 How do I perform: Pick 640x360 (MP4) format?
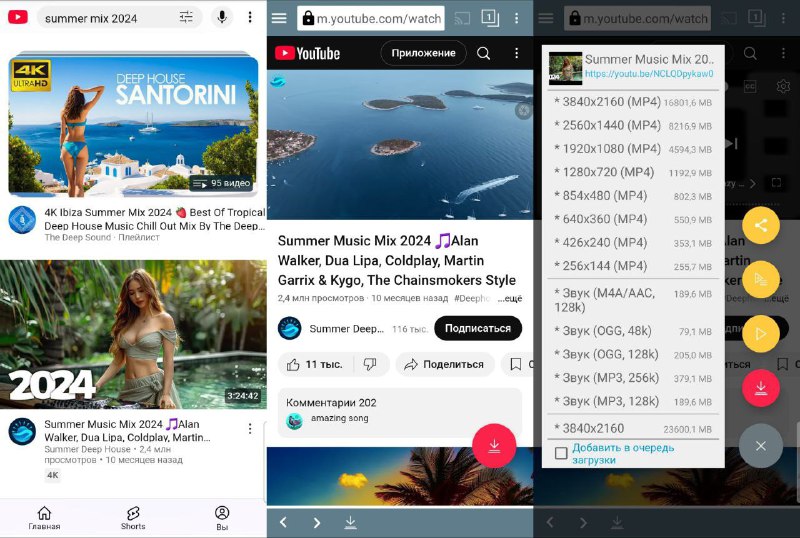coord(633,219)
